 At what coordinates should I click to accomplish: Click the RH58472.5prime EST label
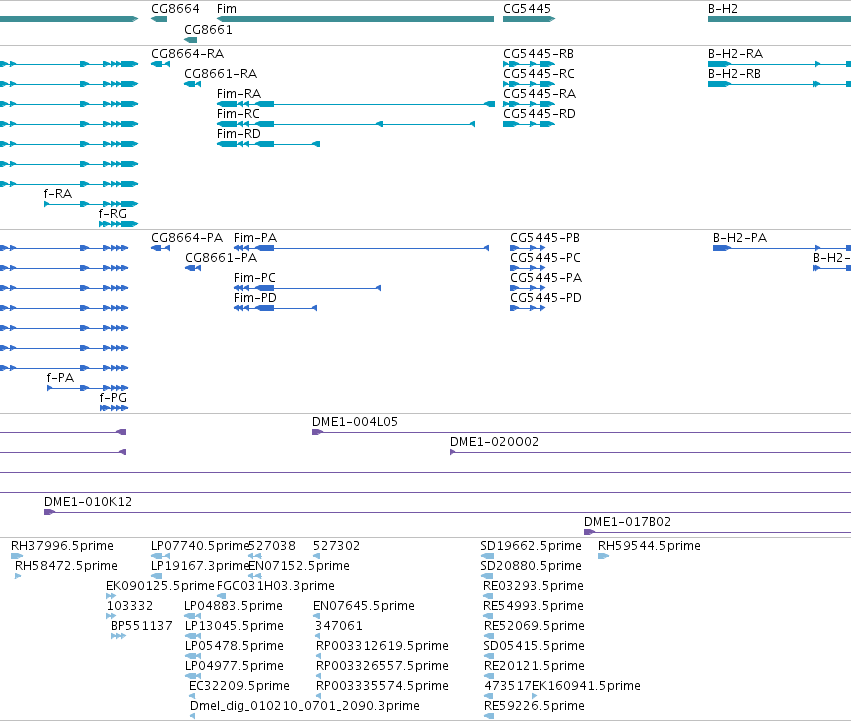[66, 566]
